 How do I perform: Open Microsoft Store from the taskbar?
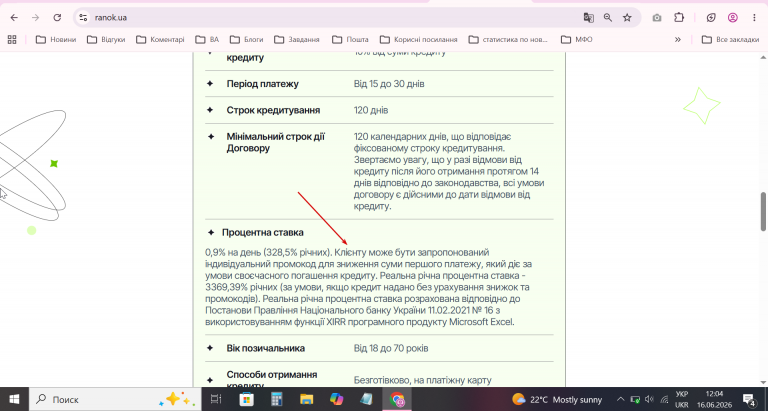246,399
